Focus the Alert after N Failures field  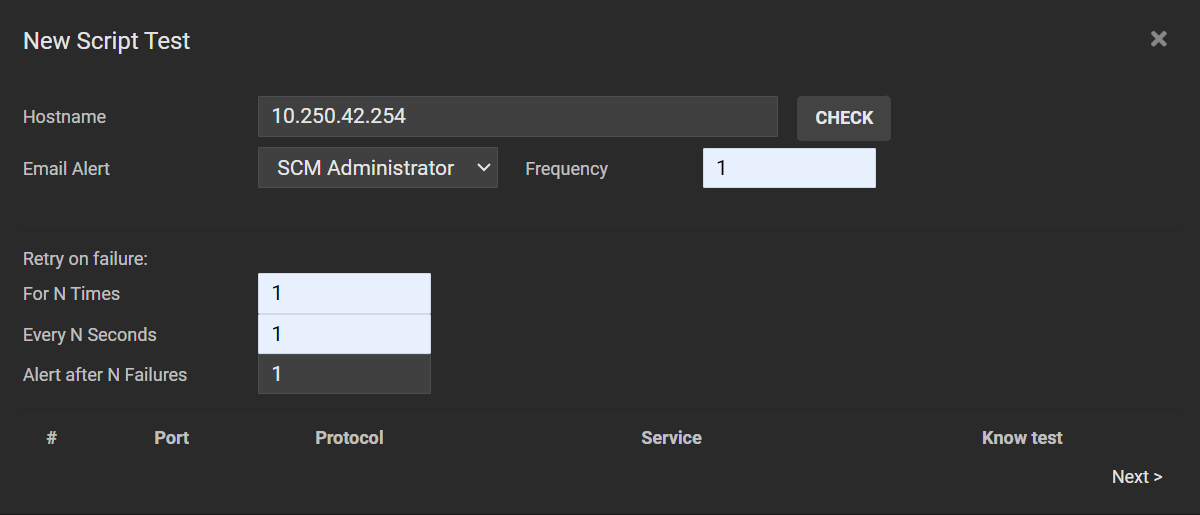click(344, 374)
